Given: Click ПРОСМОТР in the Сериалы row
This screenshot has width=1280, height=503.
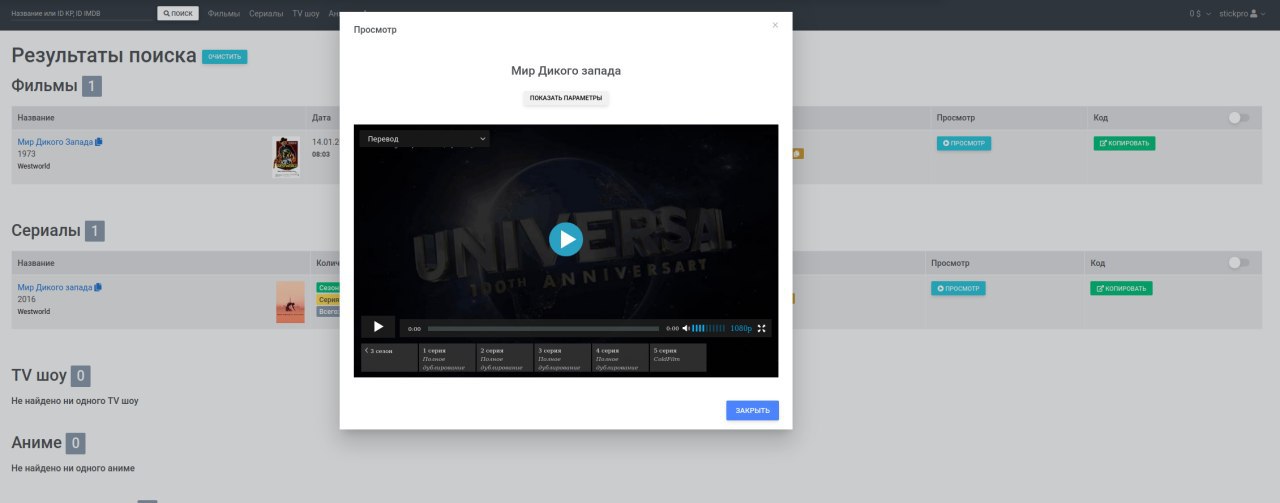Looking at the screenshot, I should (958, 288).
